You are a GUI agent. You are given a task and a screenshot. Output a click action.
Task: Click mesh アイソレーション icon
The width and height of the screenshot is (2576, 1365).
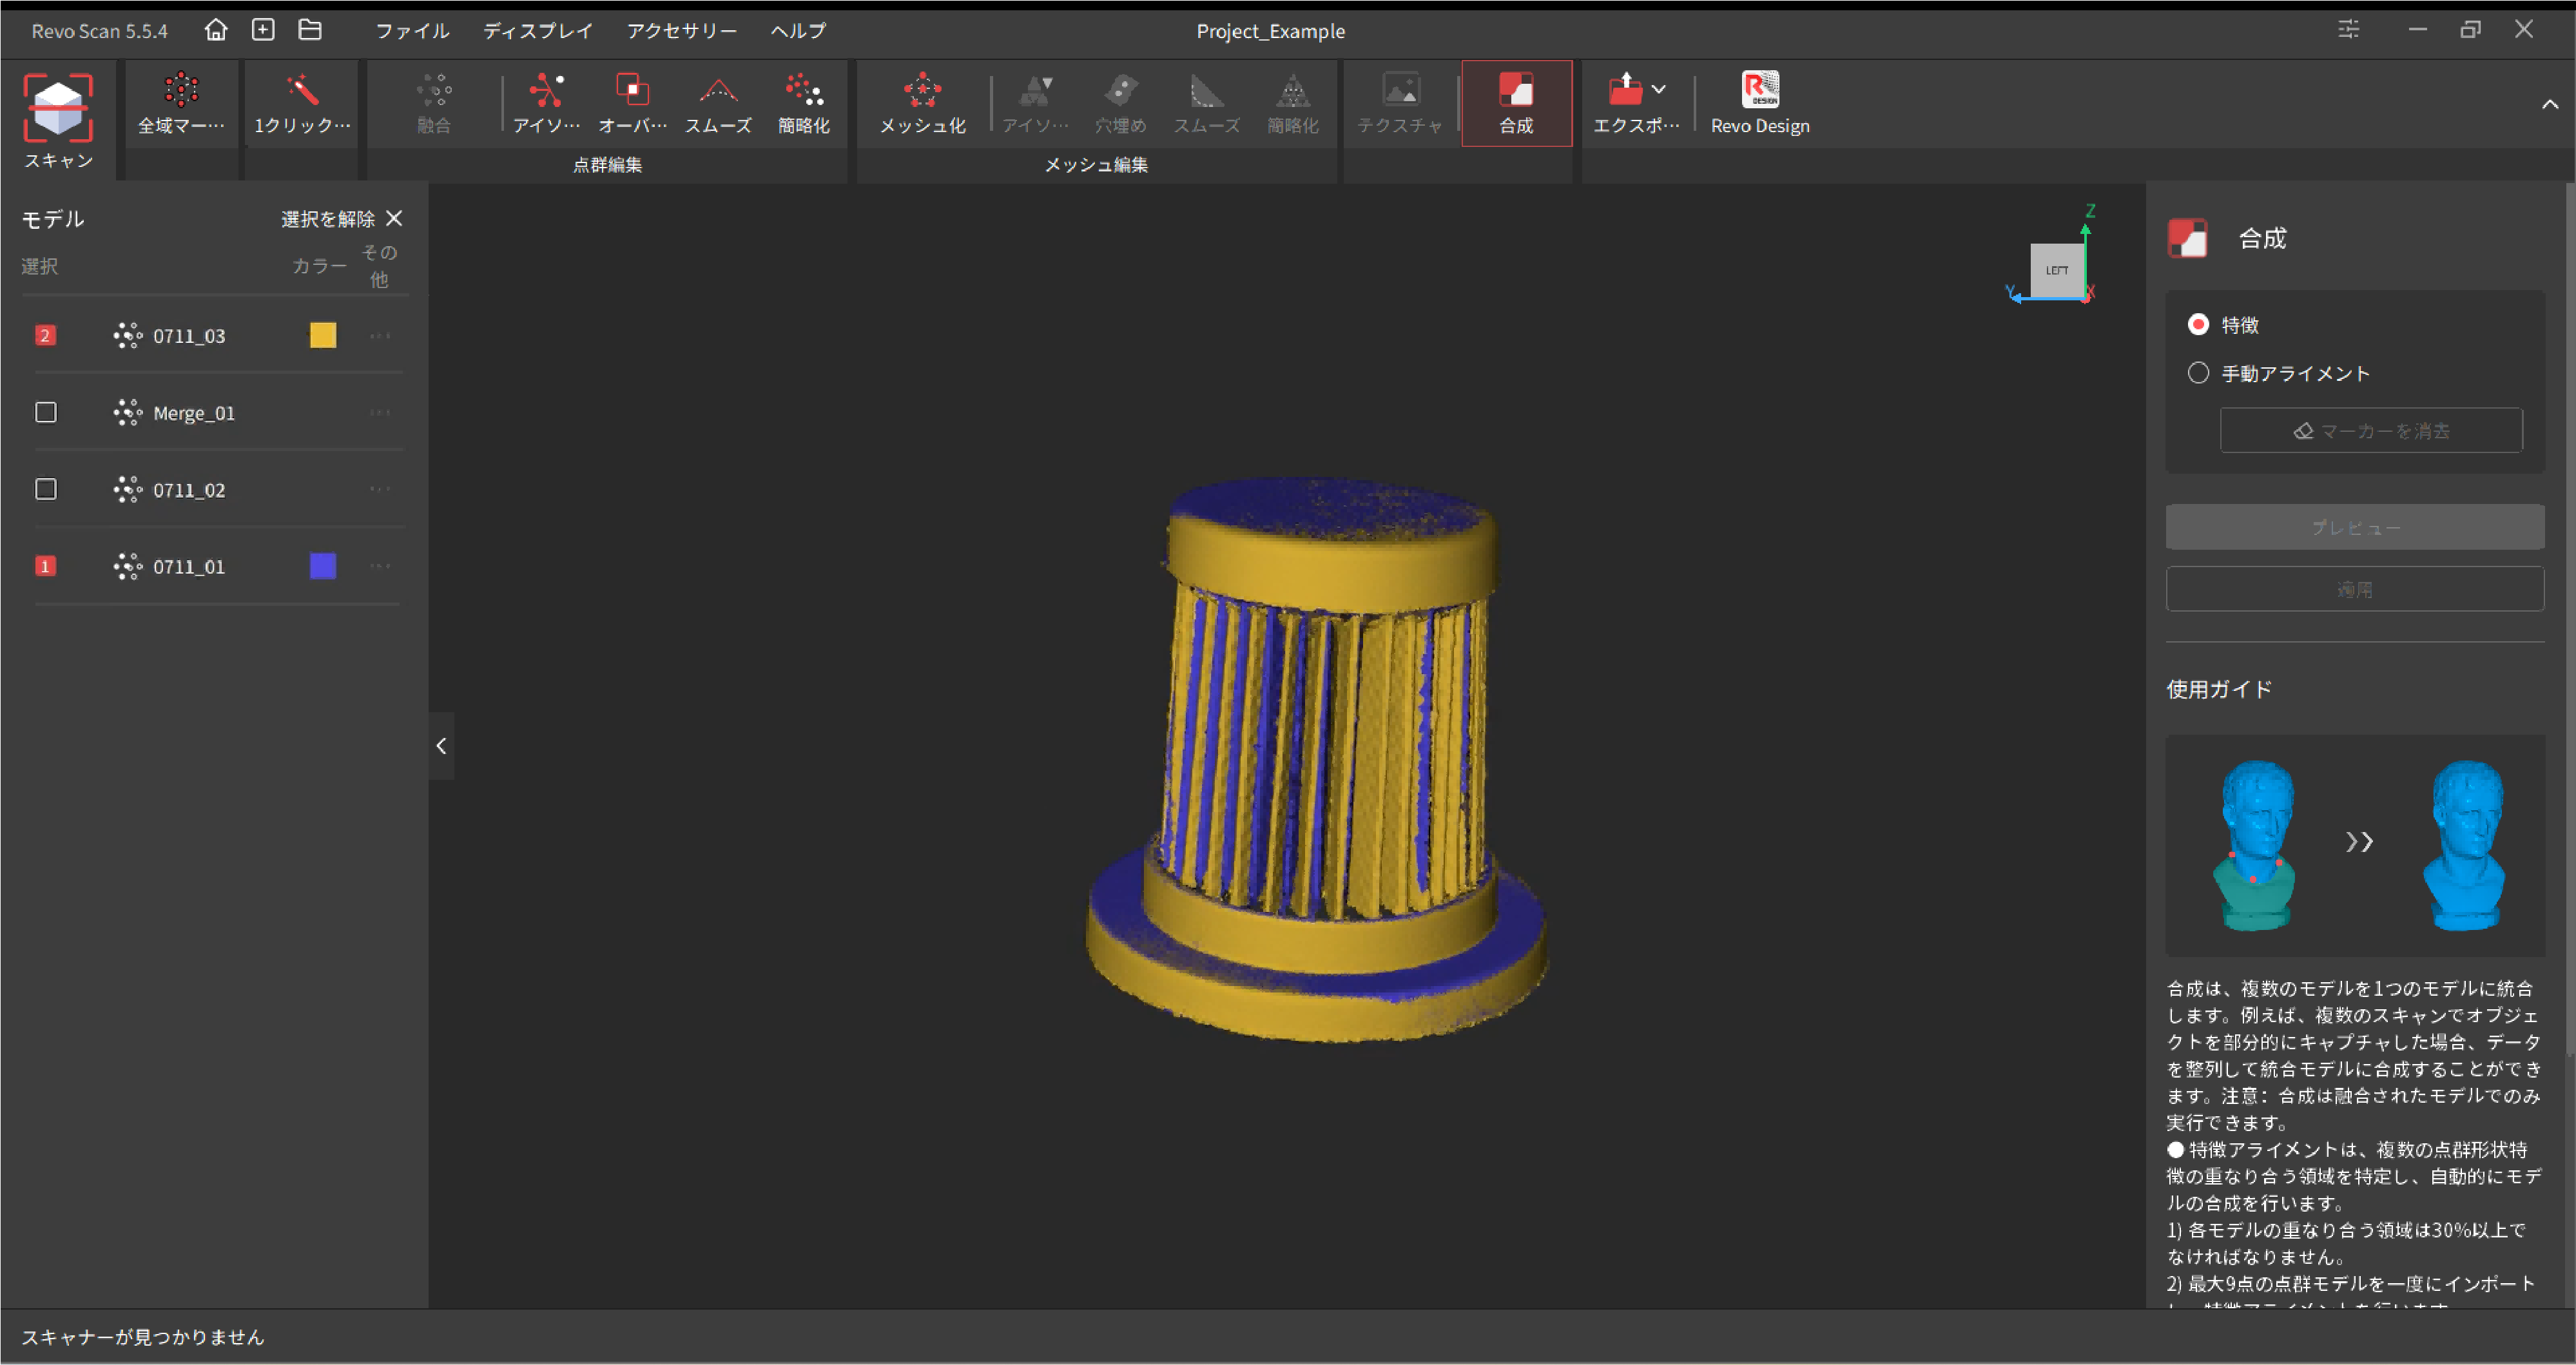coord(1035,102)
